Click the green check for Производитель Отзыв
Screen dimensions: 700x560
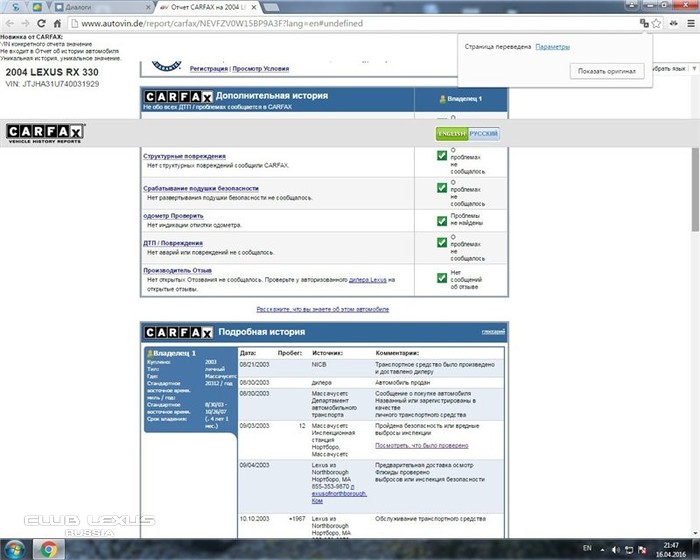pyautogui.click(x=442, y=278)
